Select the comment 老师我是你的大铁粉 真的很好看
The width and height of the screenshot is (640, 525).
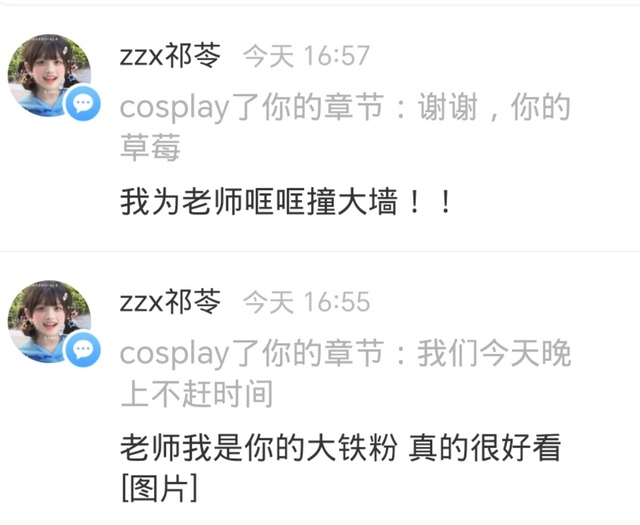340,448
